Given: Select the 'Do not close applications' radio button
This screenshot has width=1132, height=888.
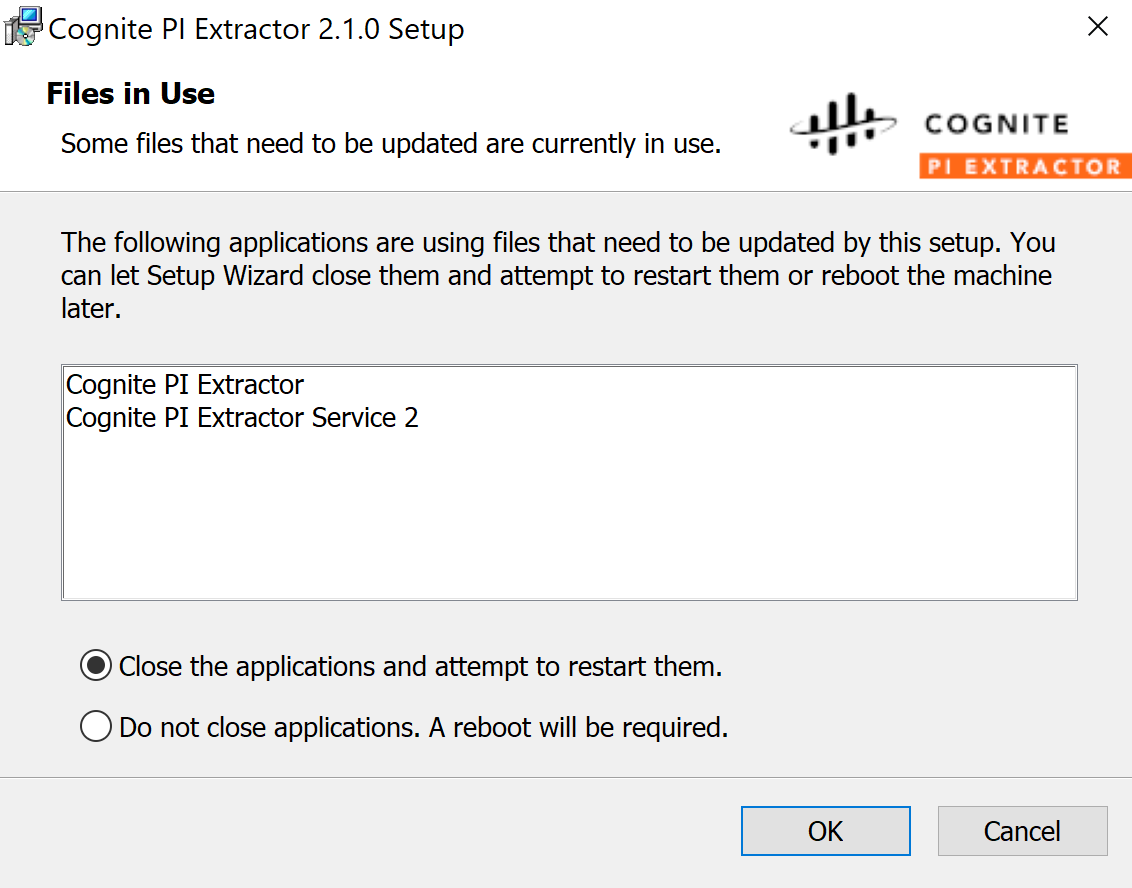Looking at the screenshot, I should click(96, 726).
